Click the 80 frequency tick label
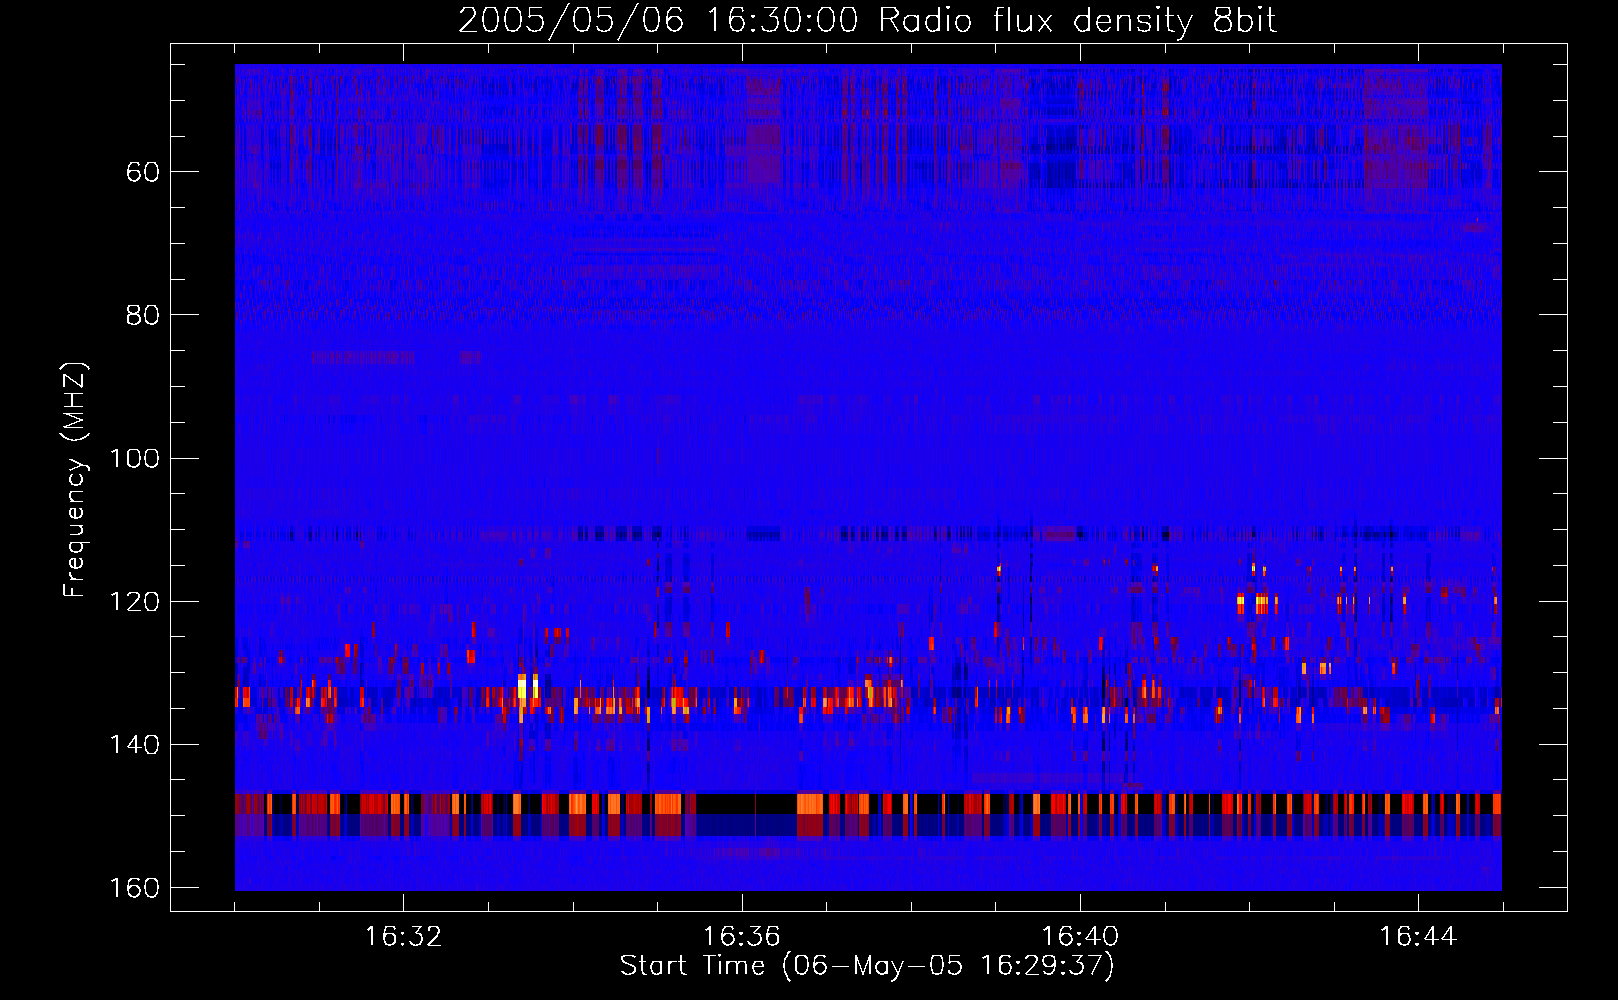 (143, 315)
